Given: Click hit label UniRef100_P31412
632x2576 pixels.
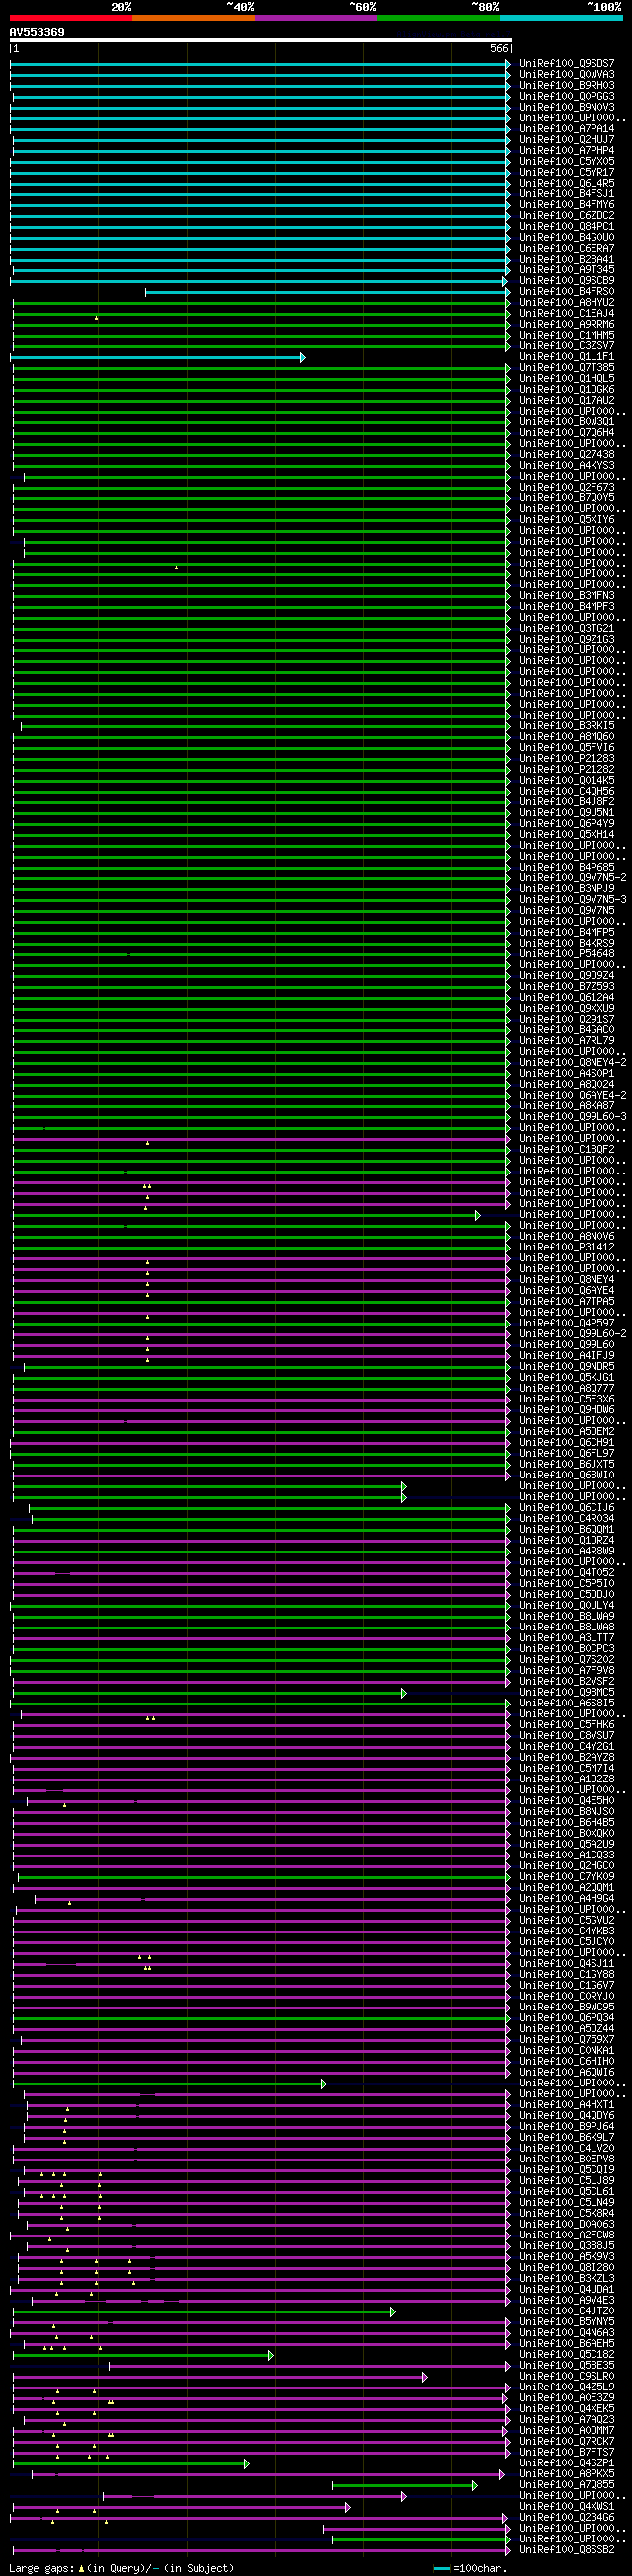Looking at the screenshot, I should coord(567,1247).
